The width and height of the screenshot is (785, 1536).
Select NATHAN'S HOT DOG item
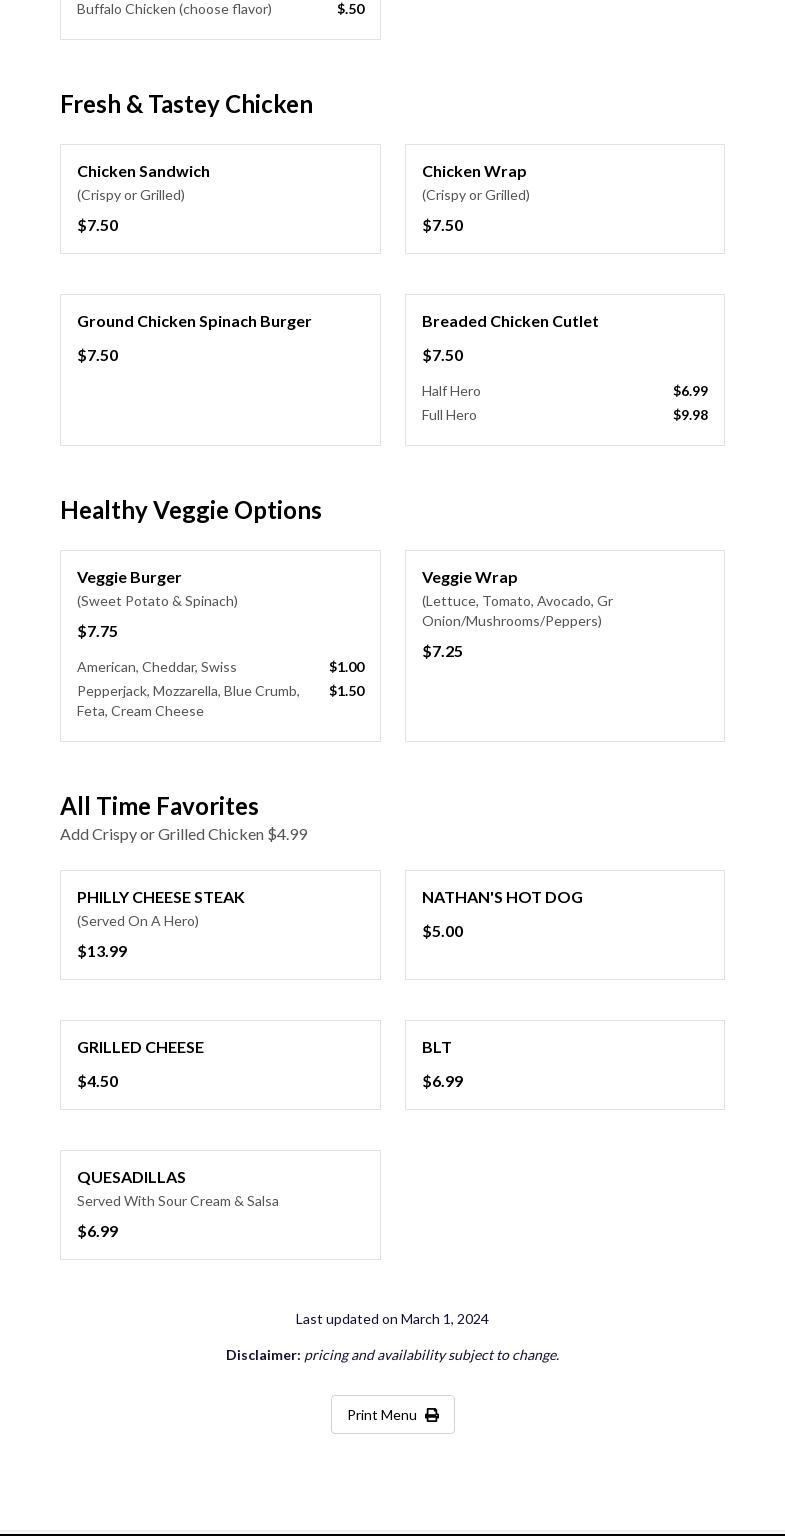pyautogui.click(x=502, y=897)
